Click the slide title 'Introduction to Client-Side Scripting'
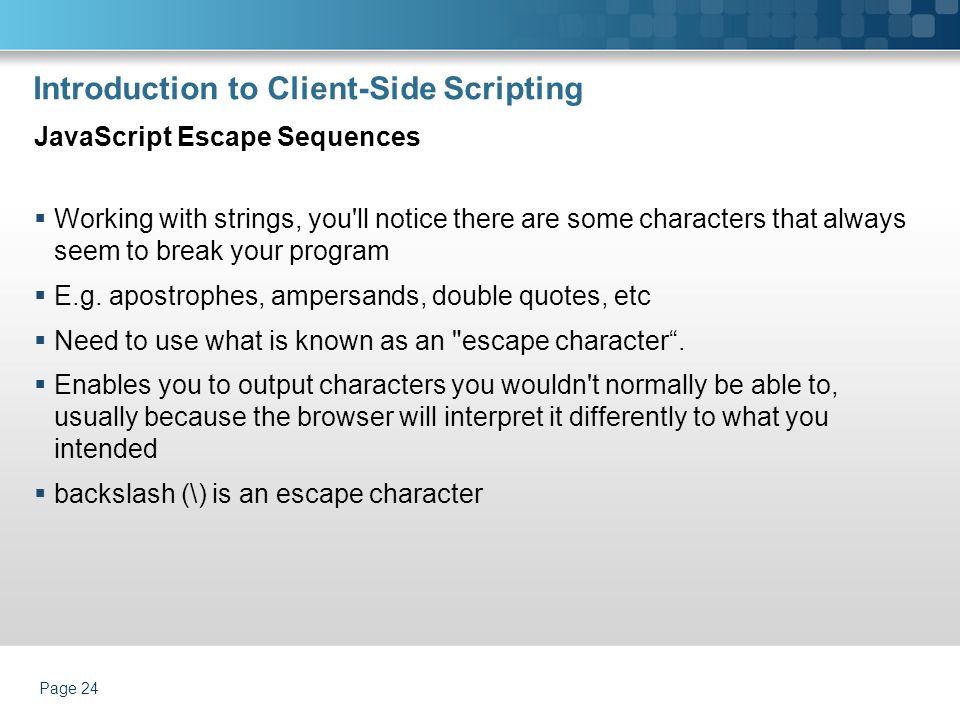The image size is (960, 720). [x=308, y=89]
